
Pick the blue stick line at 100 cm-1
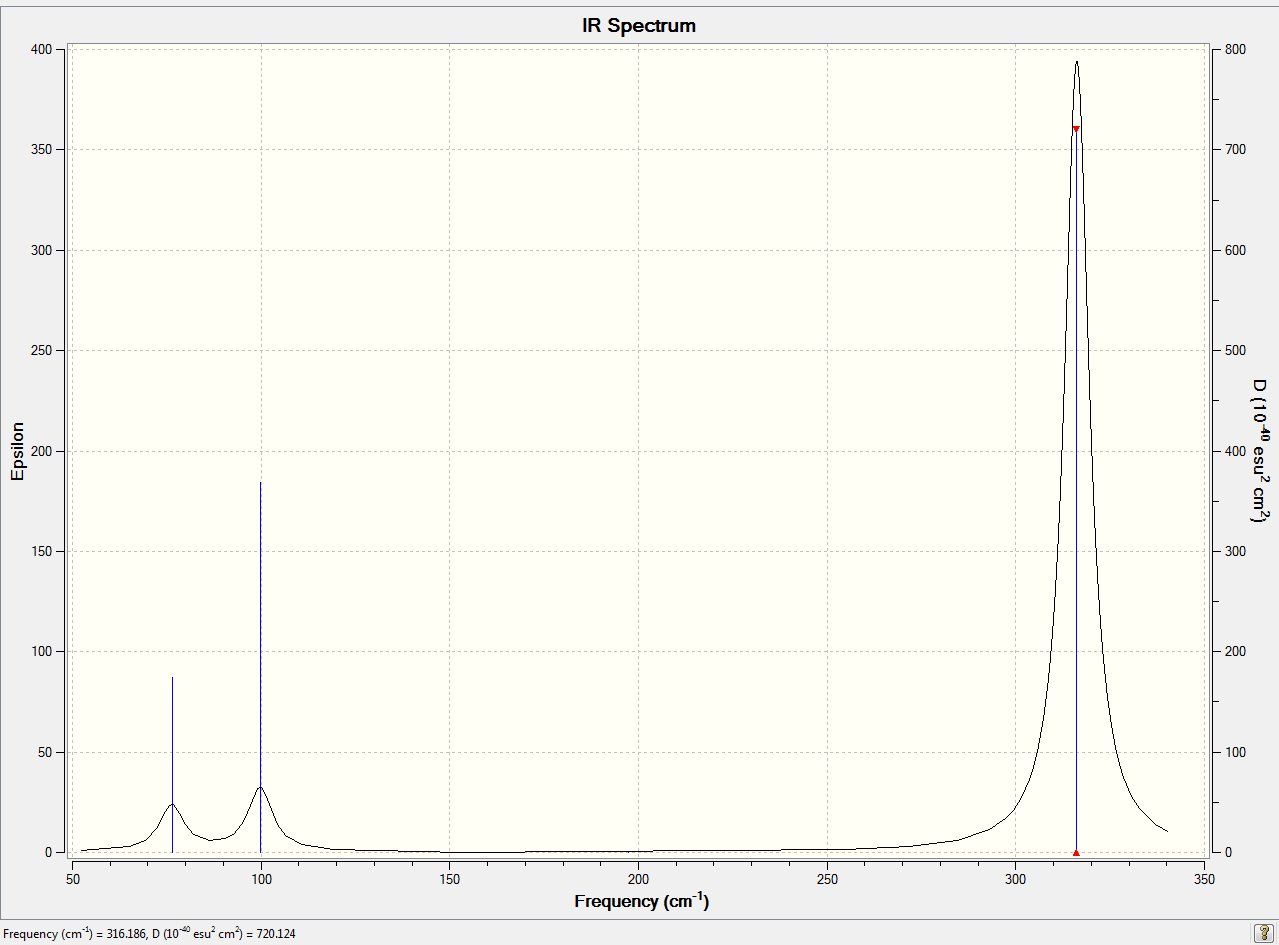(260, 667)
